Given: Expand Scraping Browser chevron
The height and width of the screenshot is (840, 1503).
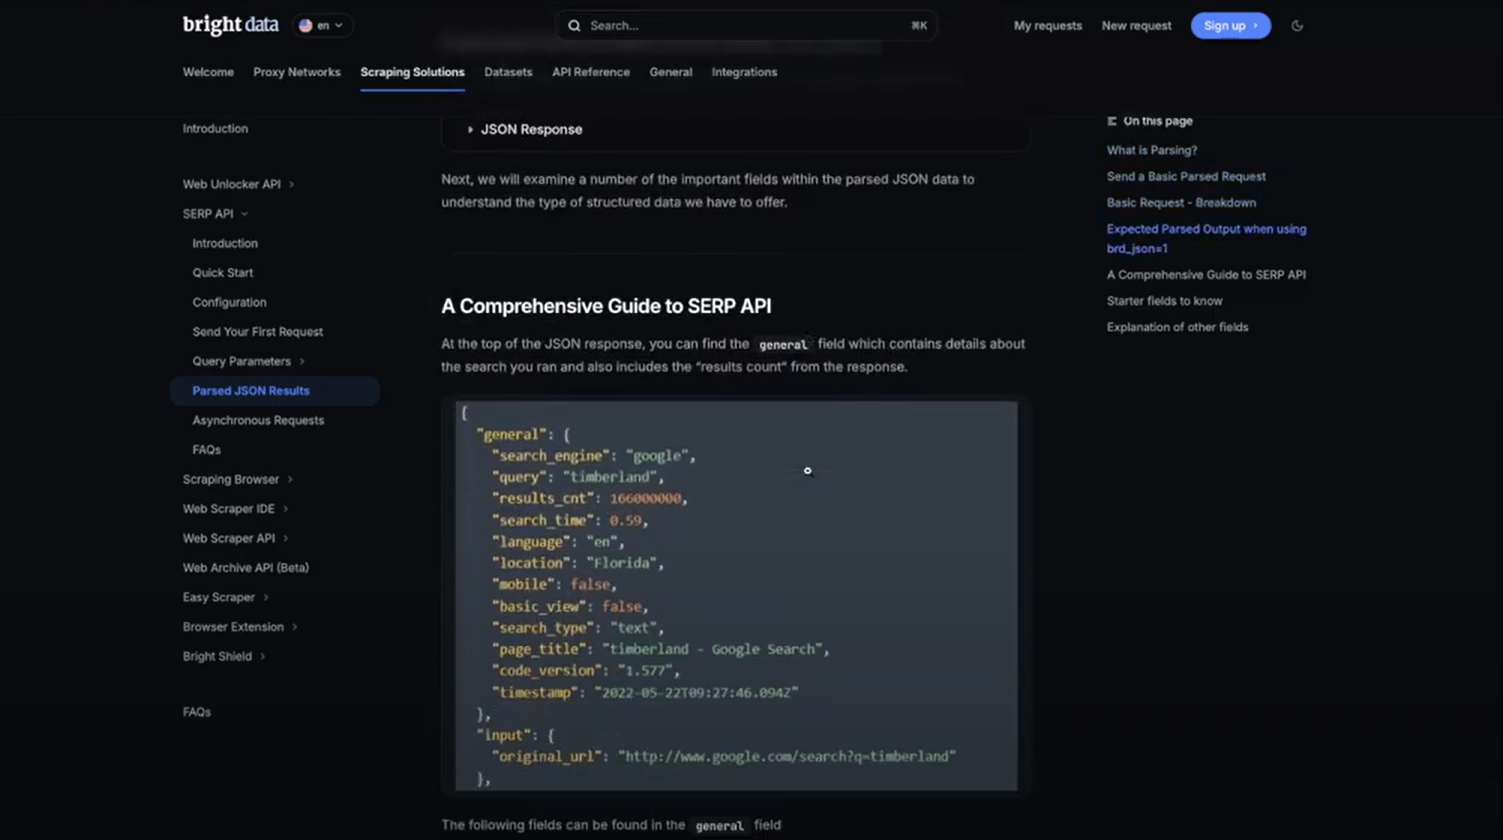Looking at the screenshot, I should coord(290,480).
